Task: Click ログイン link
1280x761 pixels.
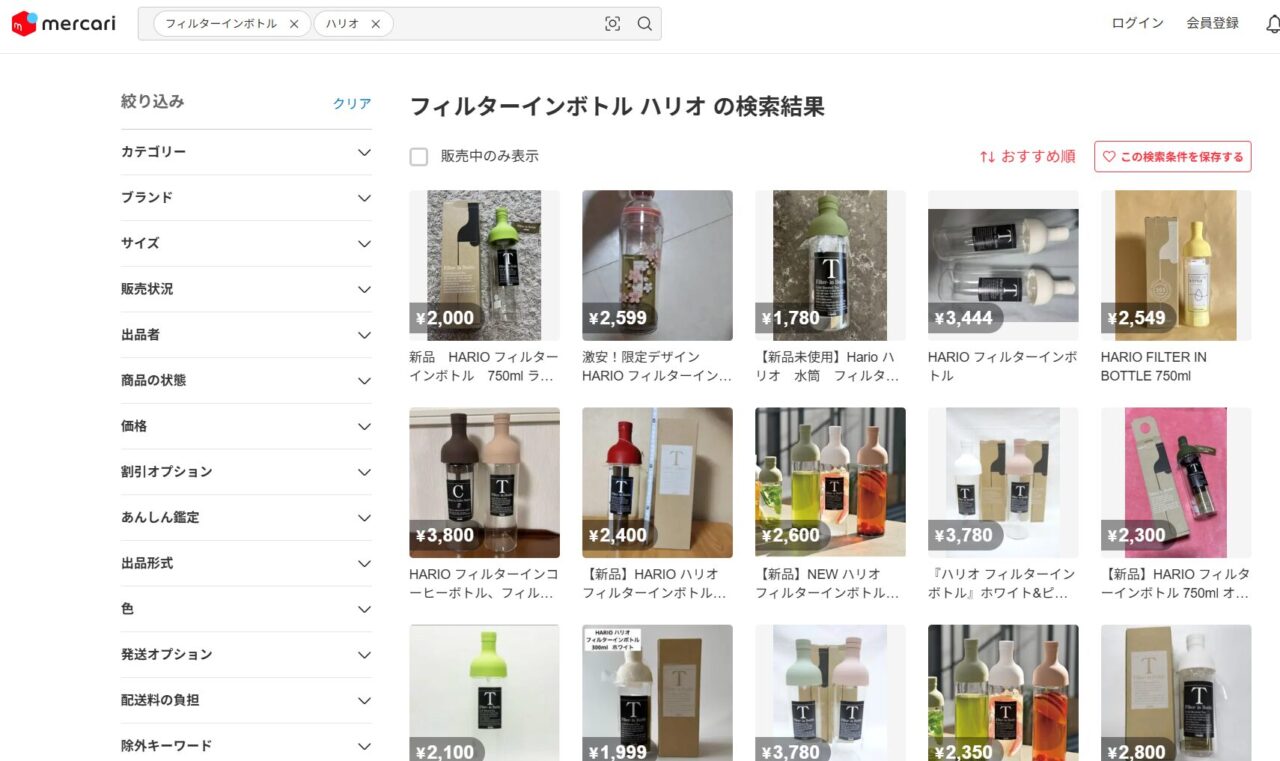Action: (x=1137, y=23)
